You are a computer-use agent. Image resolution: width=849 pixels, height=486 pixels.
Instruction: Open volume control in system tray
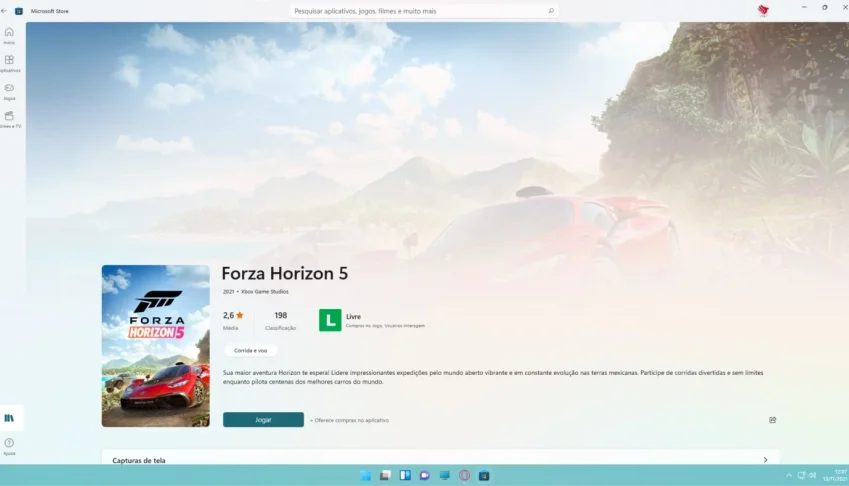[812, 476]
